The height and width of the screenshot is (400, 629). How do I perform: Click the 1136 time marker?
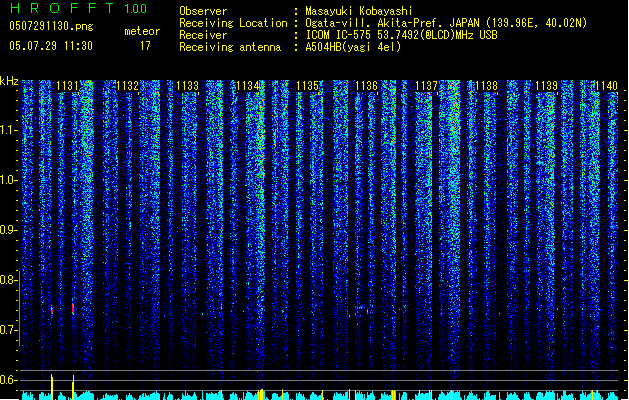tap(367, 86)
